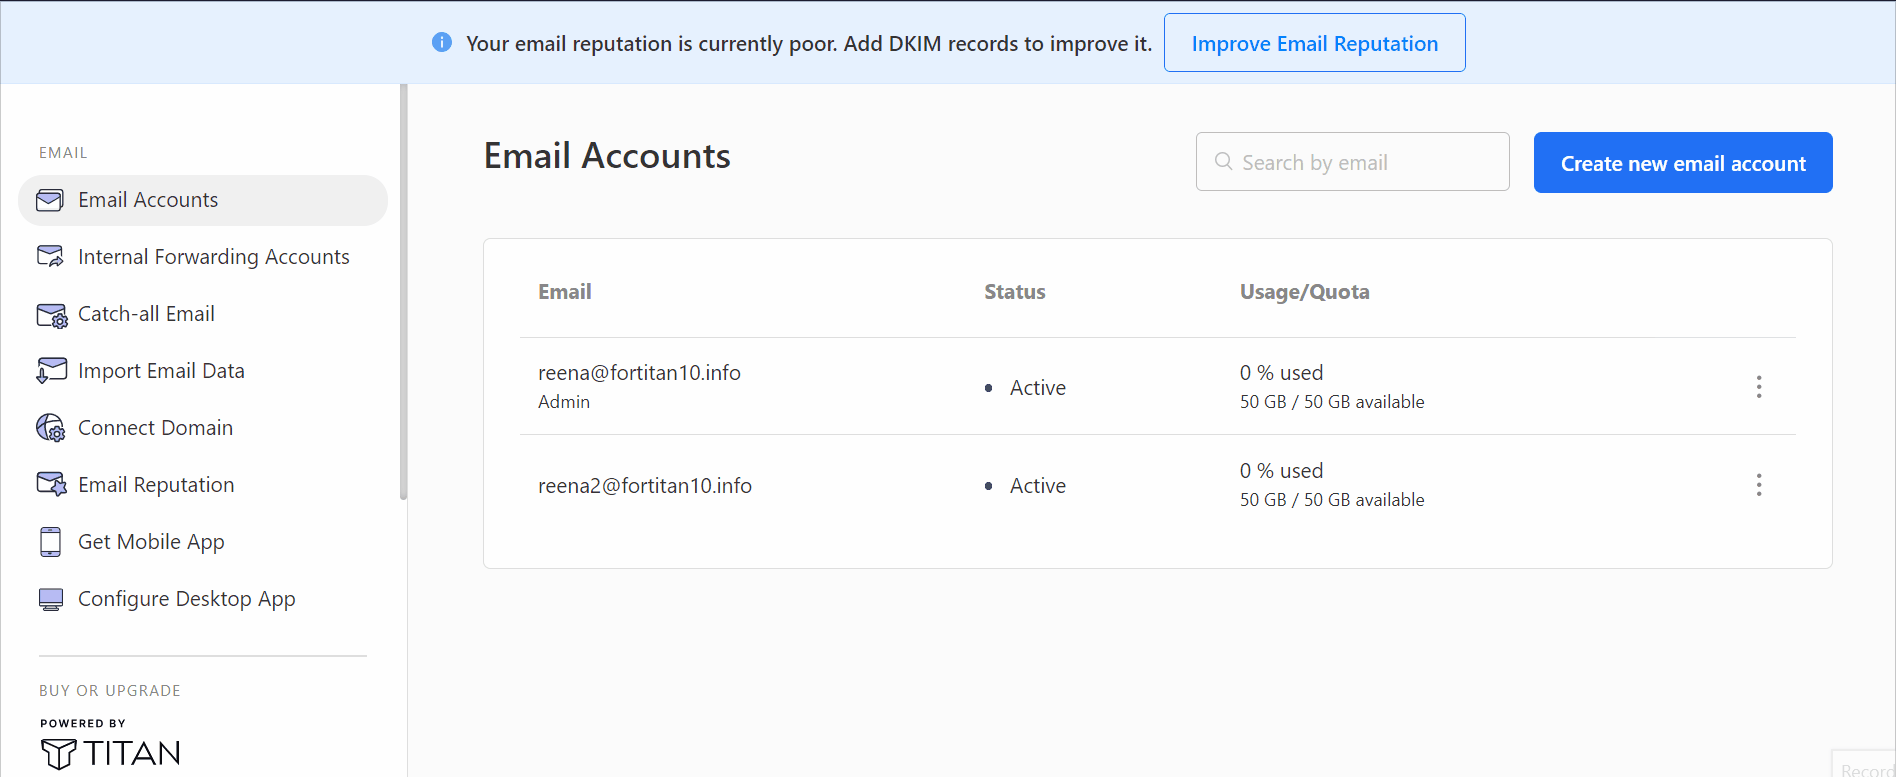Screen dimensions: 1896x777
Task: Click the Email column header
Action: [x=565, y=292]
